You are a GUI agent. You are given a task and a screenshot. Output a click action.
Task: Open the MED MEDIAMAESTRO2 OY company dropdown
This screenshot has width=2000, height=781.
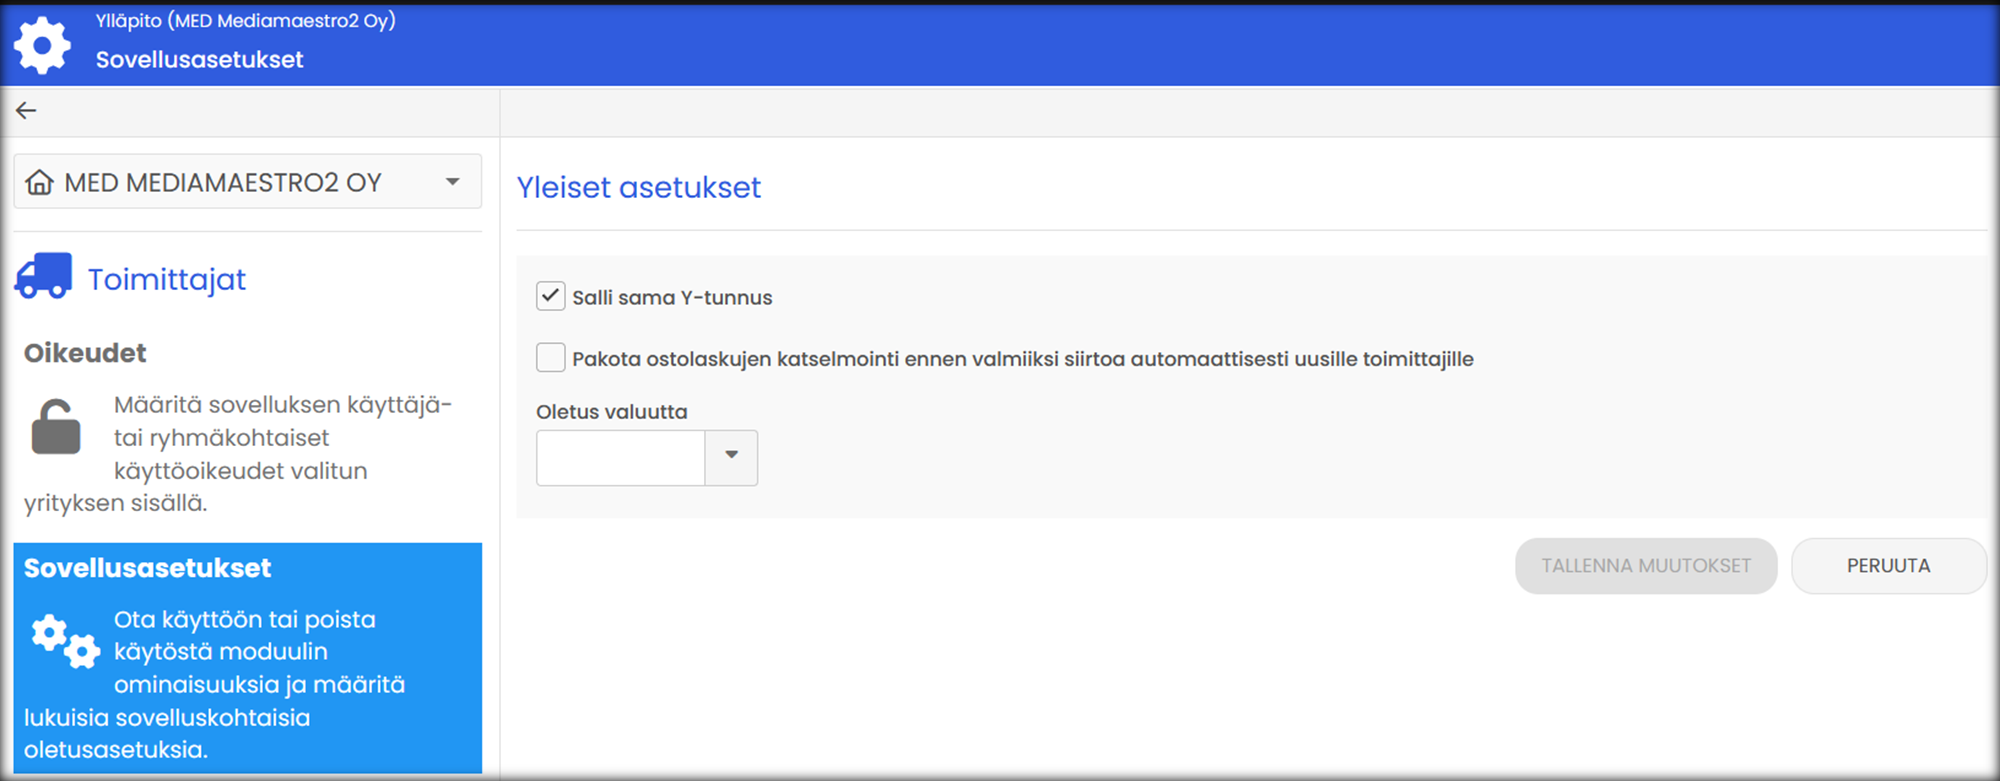tap(452, 182)
